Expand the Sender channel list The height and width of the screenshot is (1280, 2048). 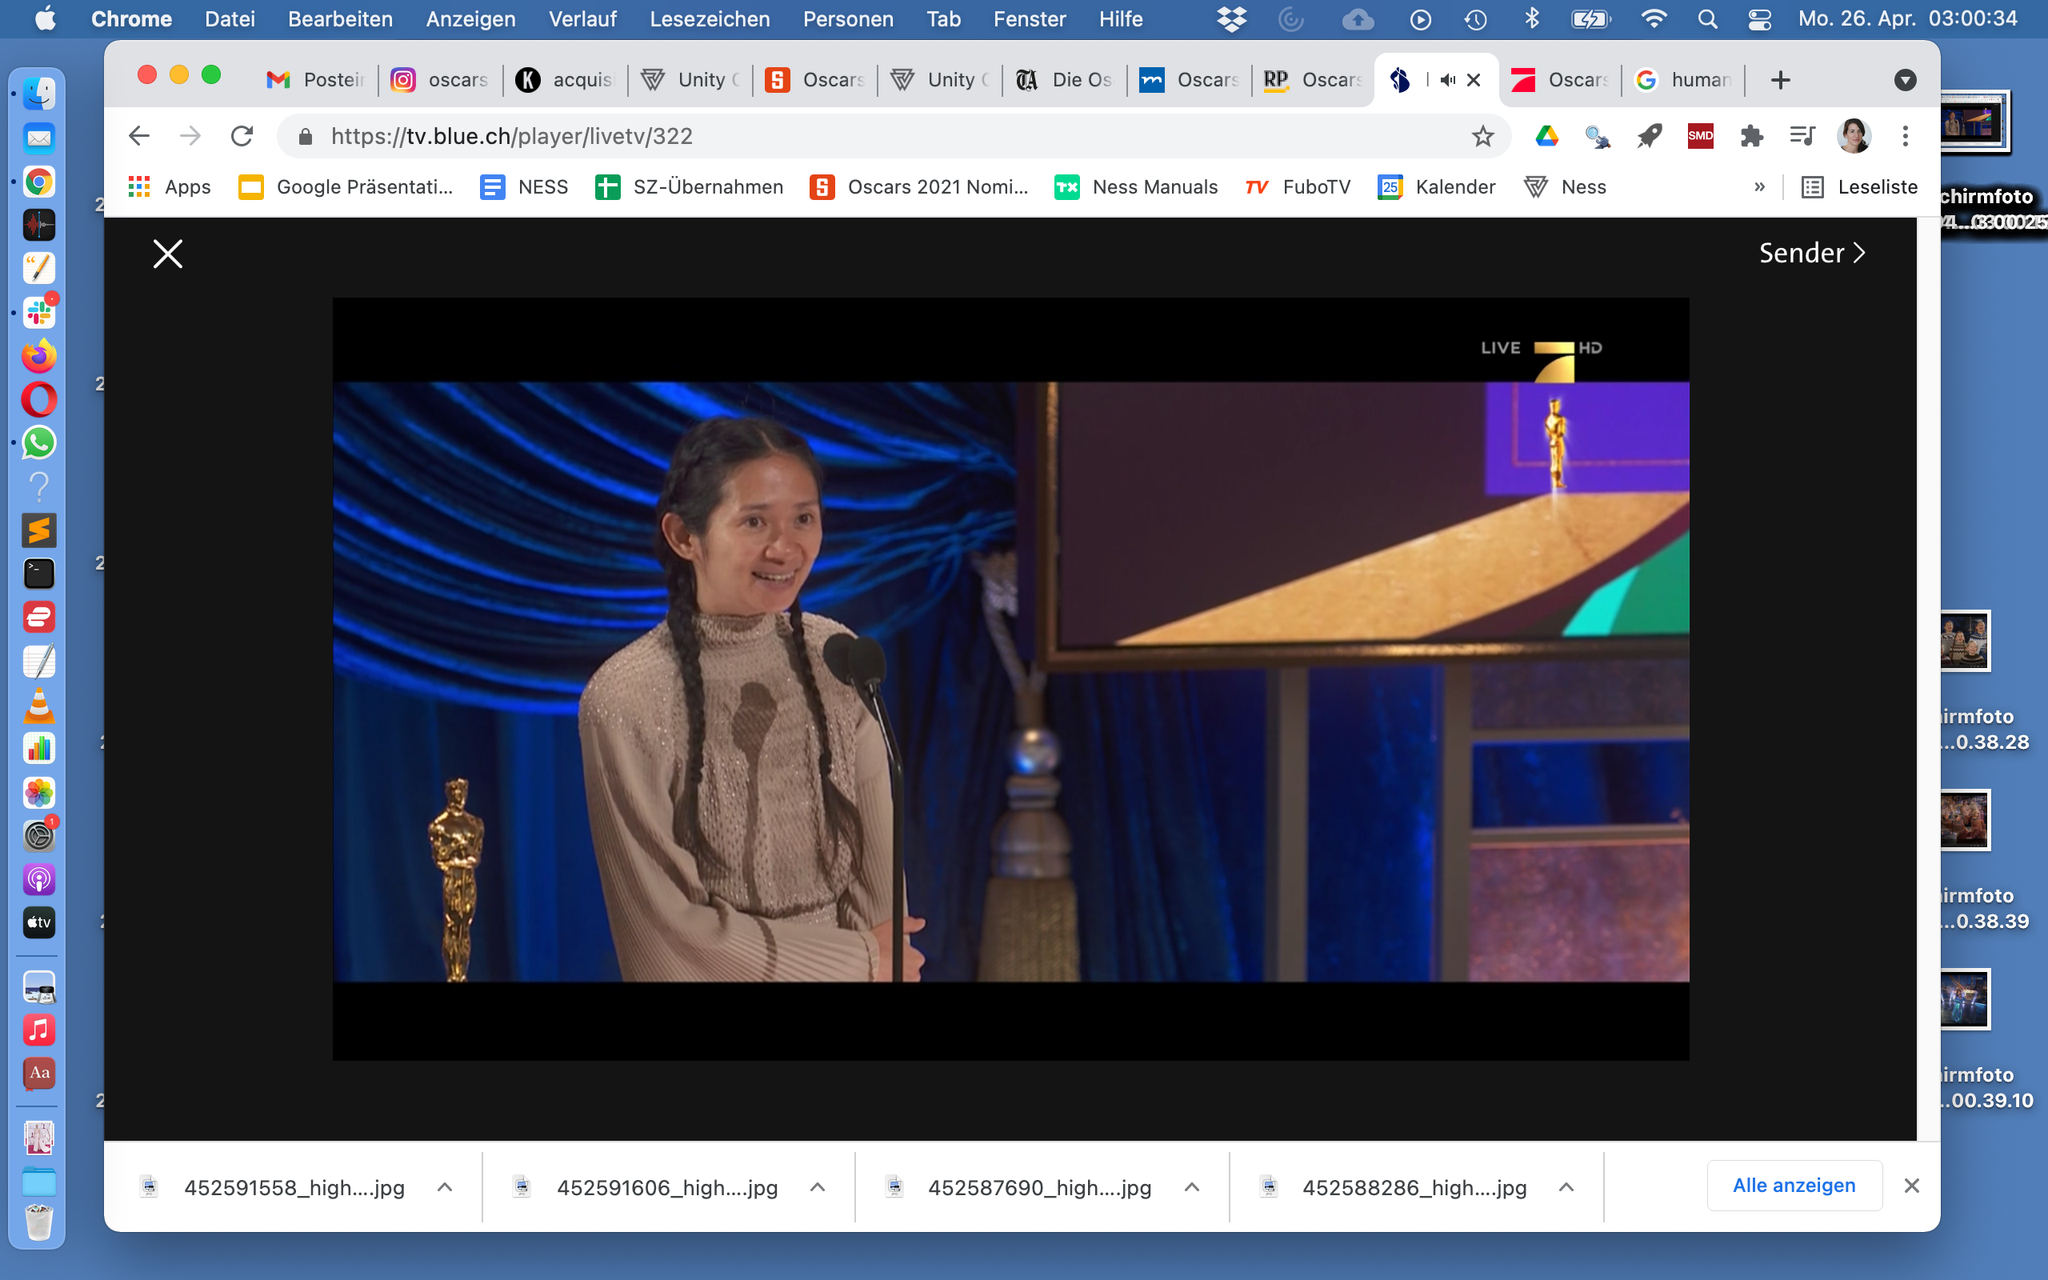pyautogui.click(x=1811, y=253)
